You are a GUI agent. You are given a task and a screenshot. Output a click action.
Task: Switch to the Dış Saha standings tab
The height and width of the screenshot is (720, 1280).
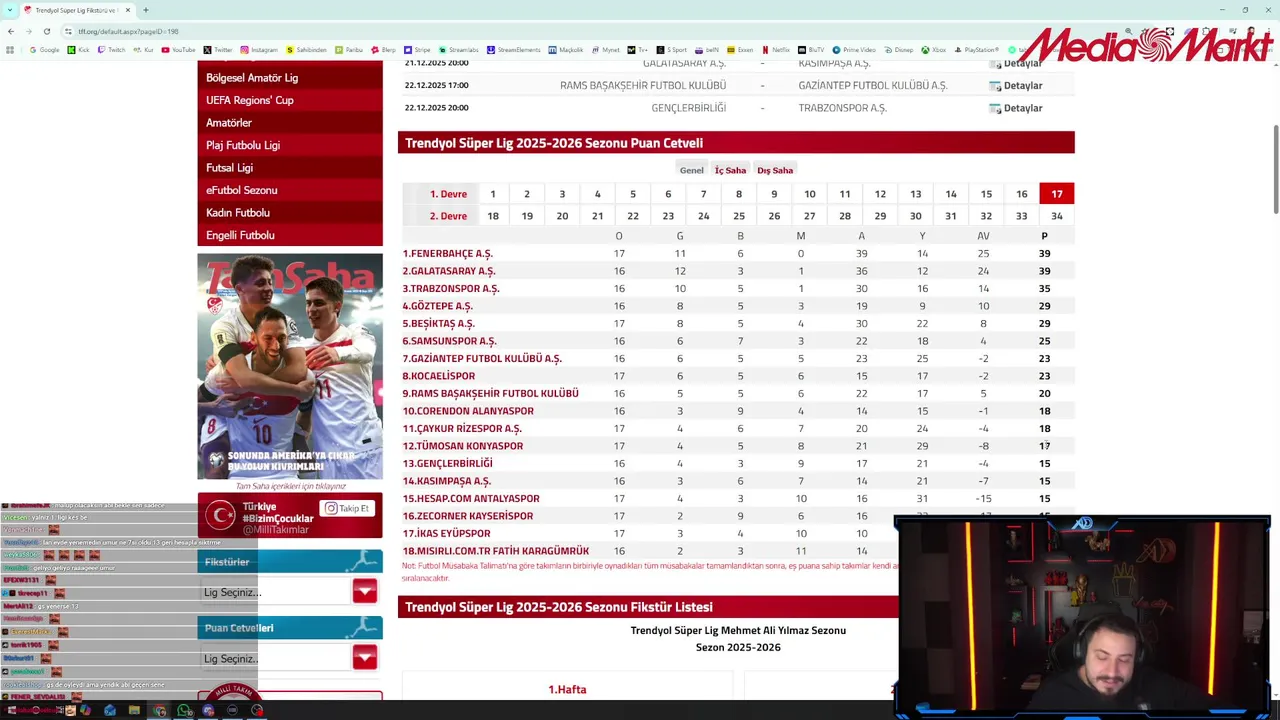point(775,170)
